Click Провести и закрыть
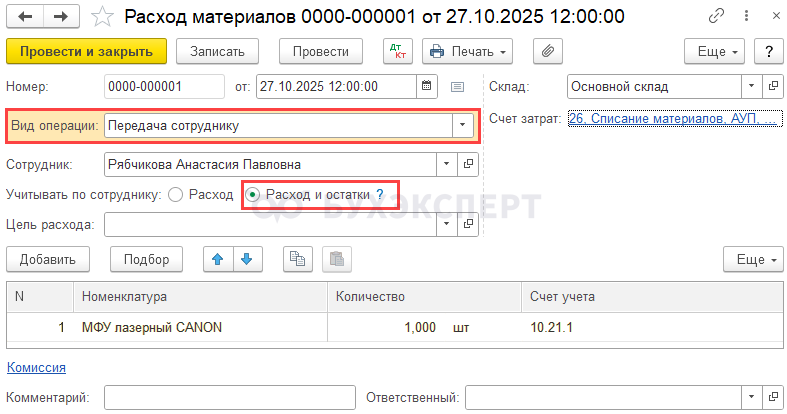The image size is (787, 414). pos(86,51)
